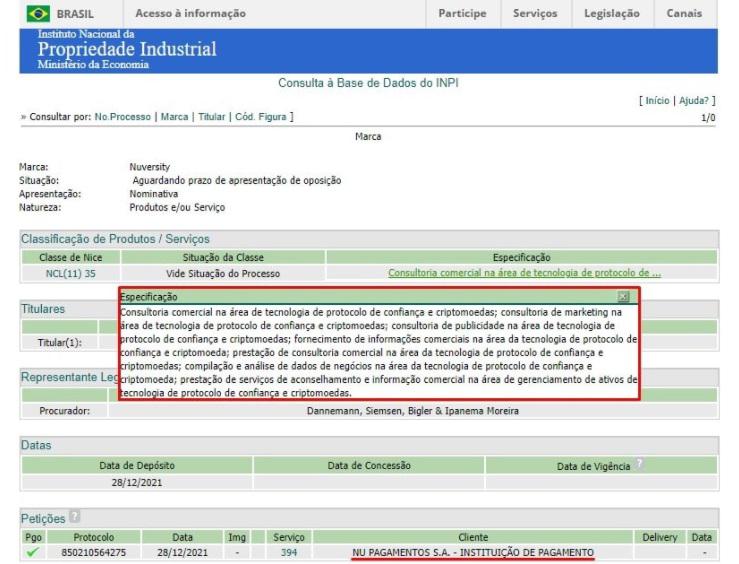Screen dimensions: 739x564
Task: Click the Img column header
Action: 237,537
